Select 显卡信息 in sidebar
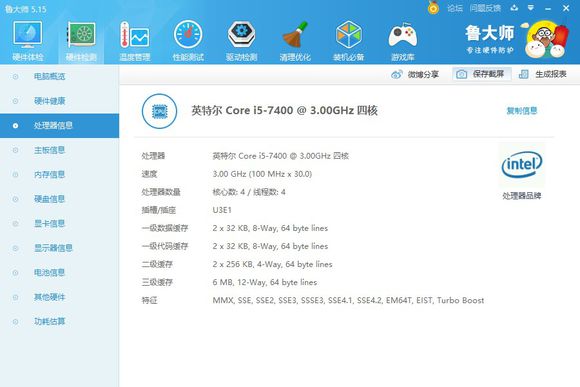 60,223
